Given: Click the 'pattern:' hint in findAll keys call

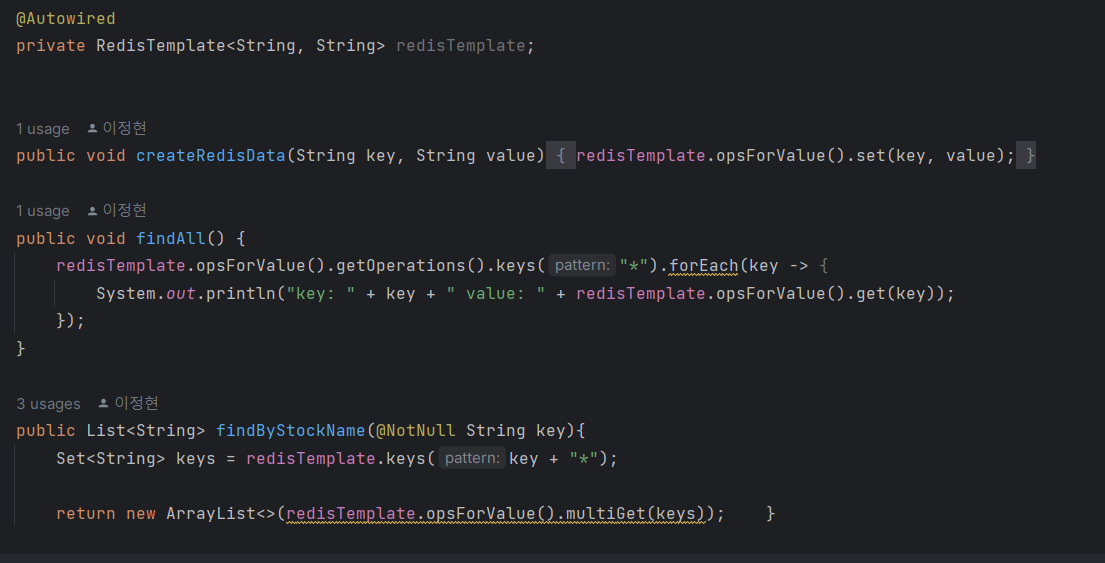Looking at the screenshot, I should point(582,266).
